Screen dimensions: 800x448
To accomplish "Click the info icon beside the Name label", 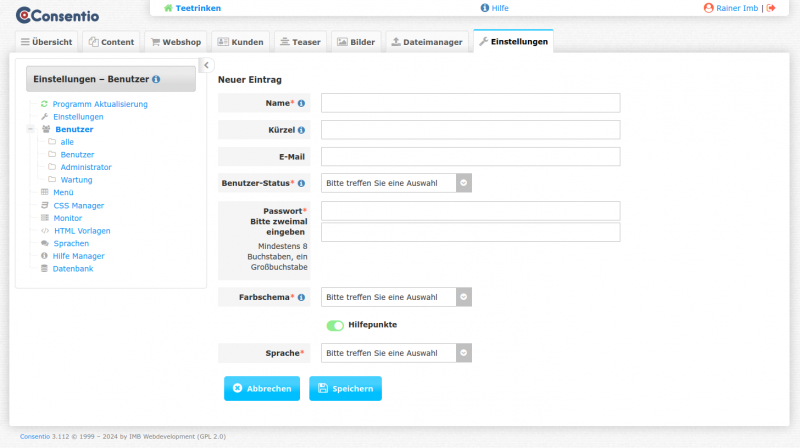I will [x=301, y=103].
